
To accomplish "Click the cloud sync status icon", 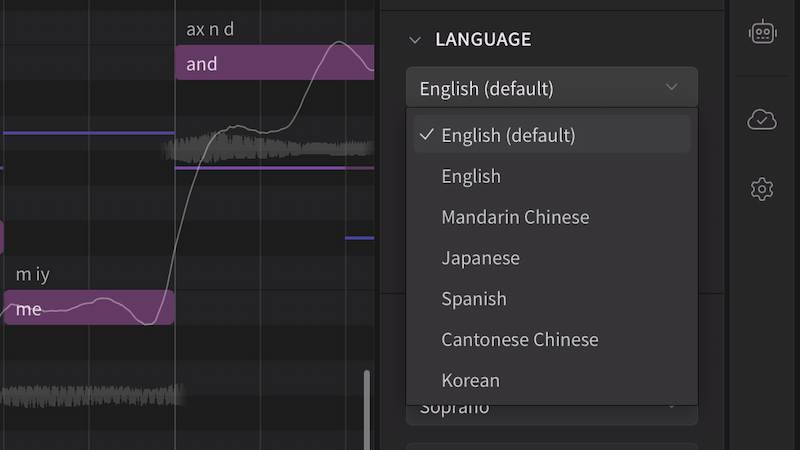I will point(762,120).
